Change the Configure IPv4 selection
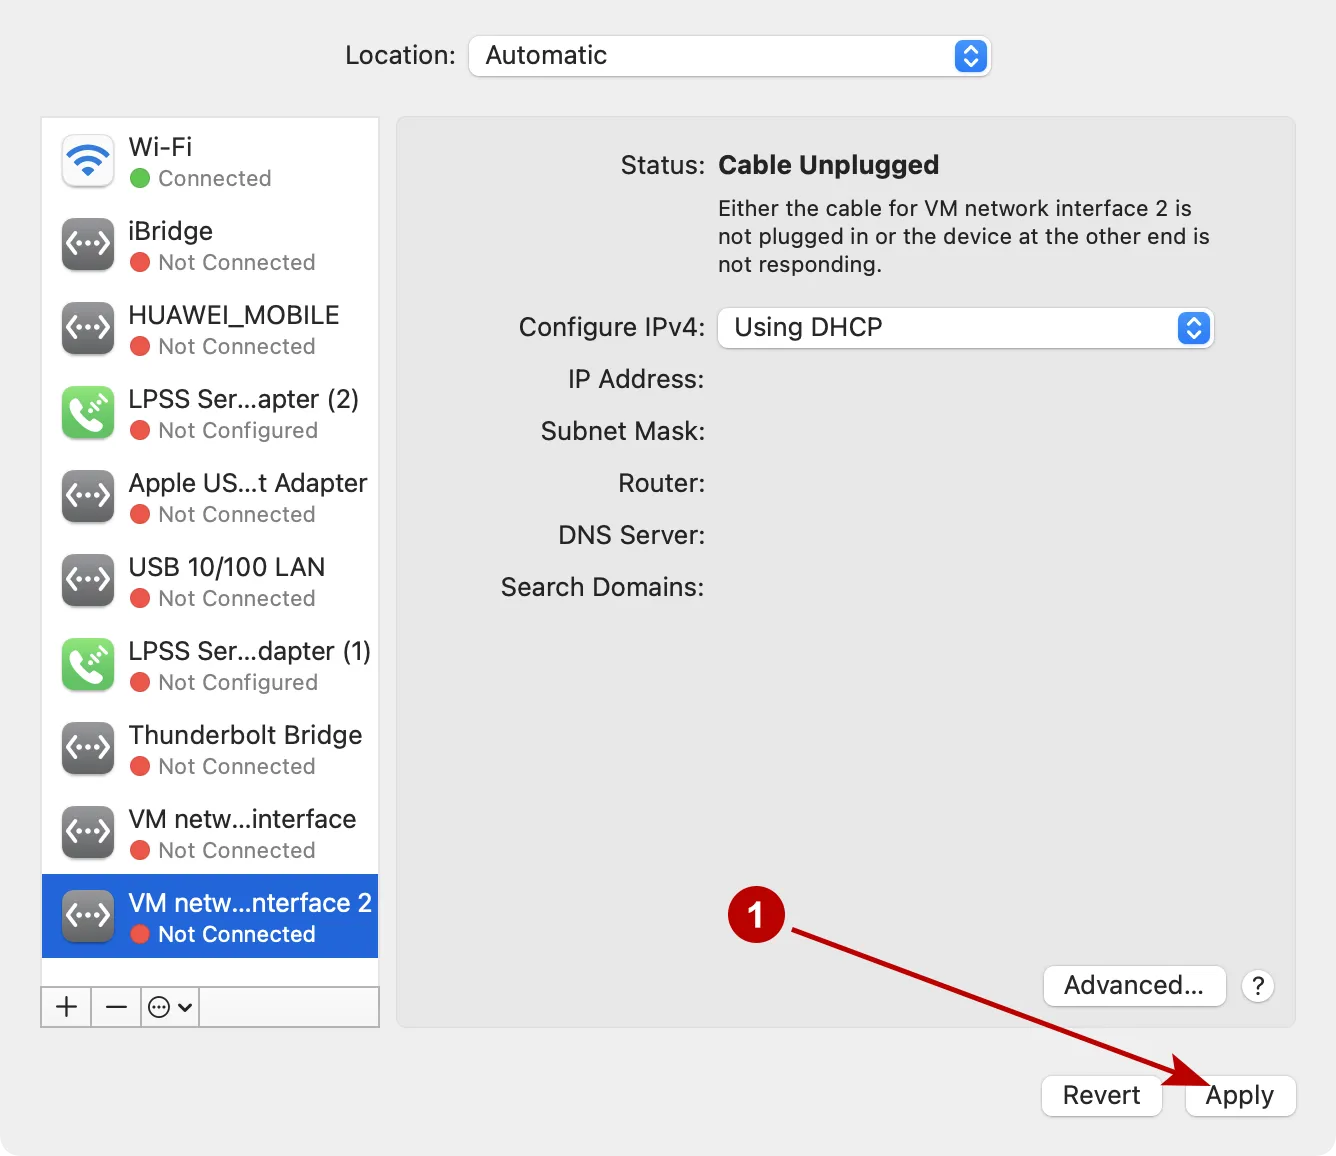The image size is (1336, 1156). point(1192,327)
